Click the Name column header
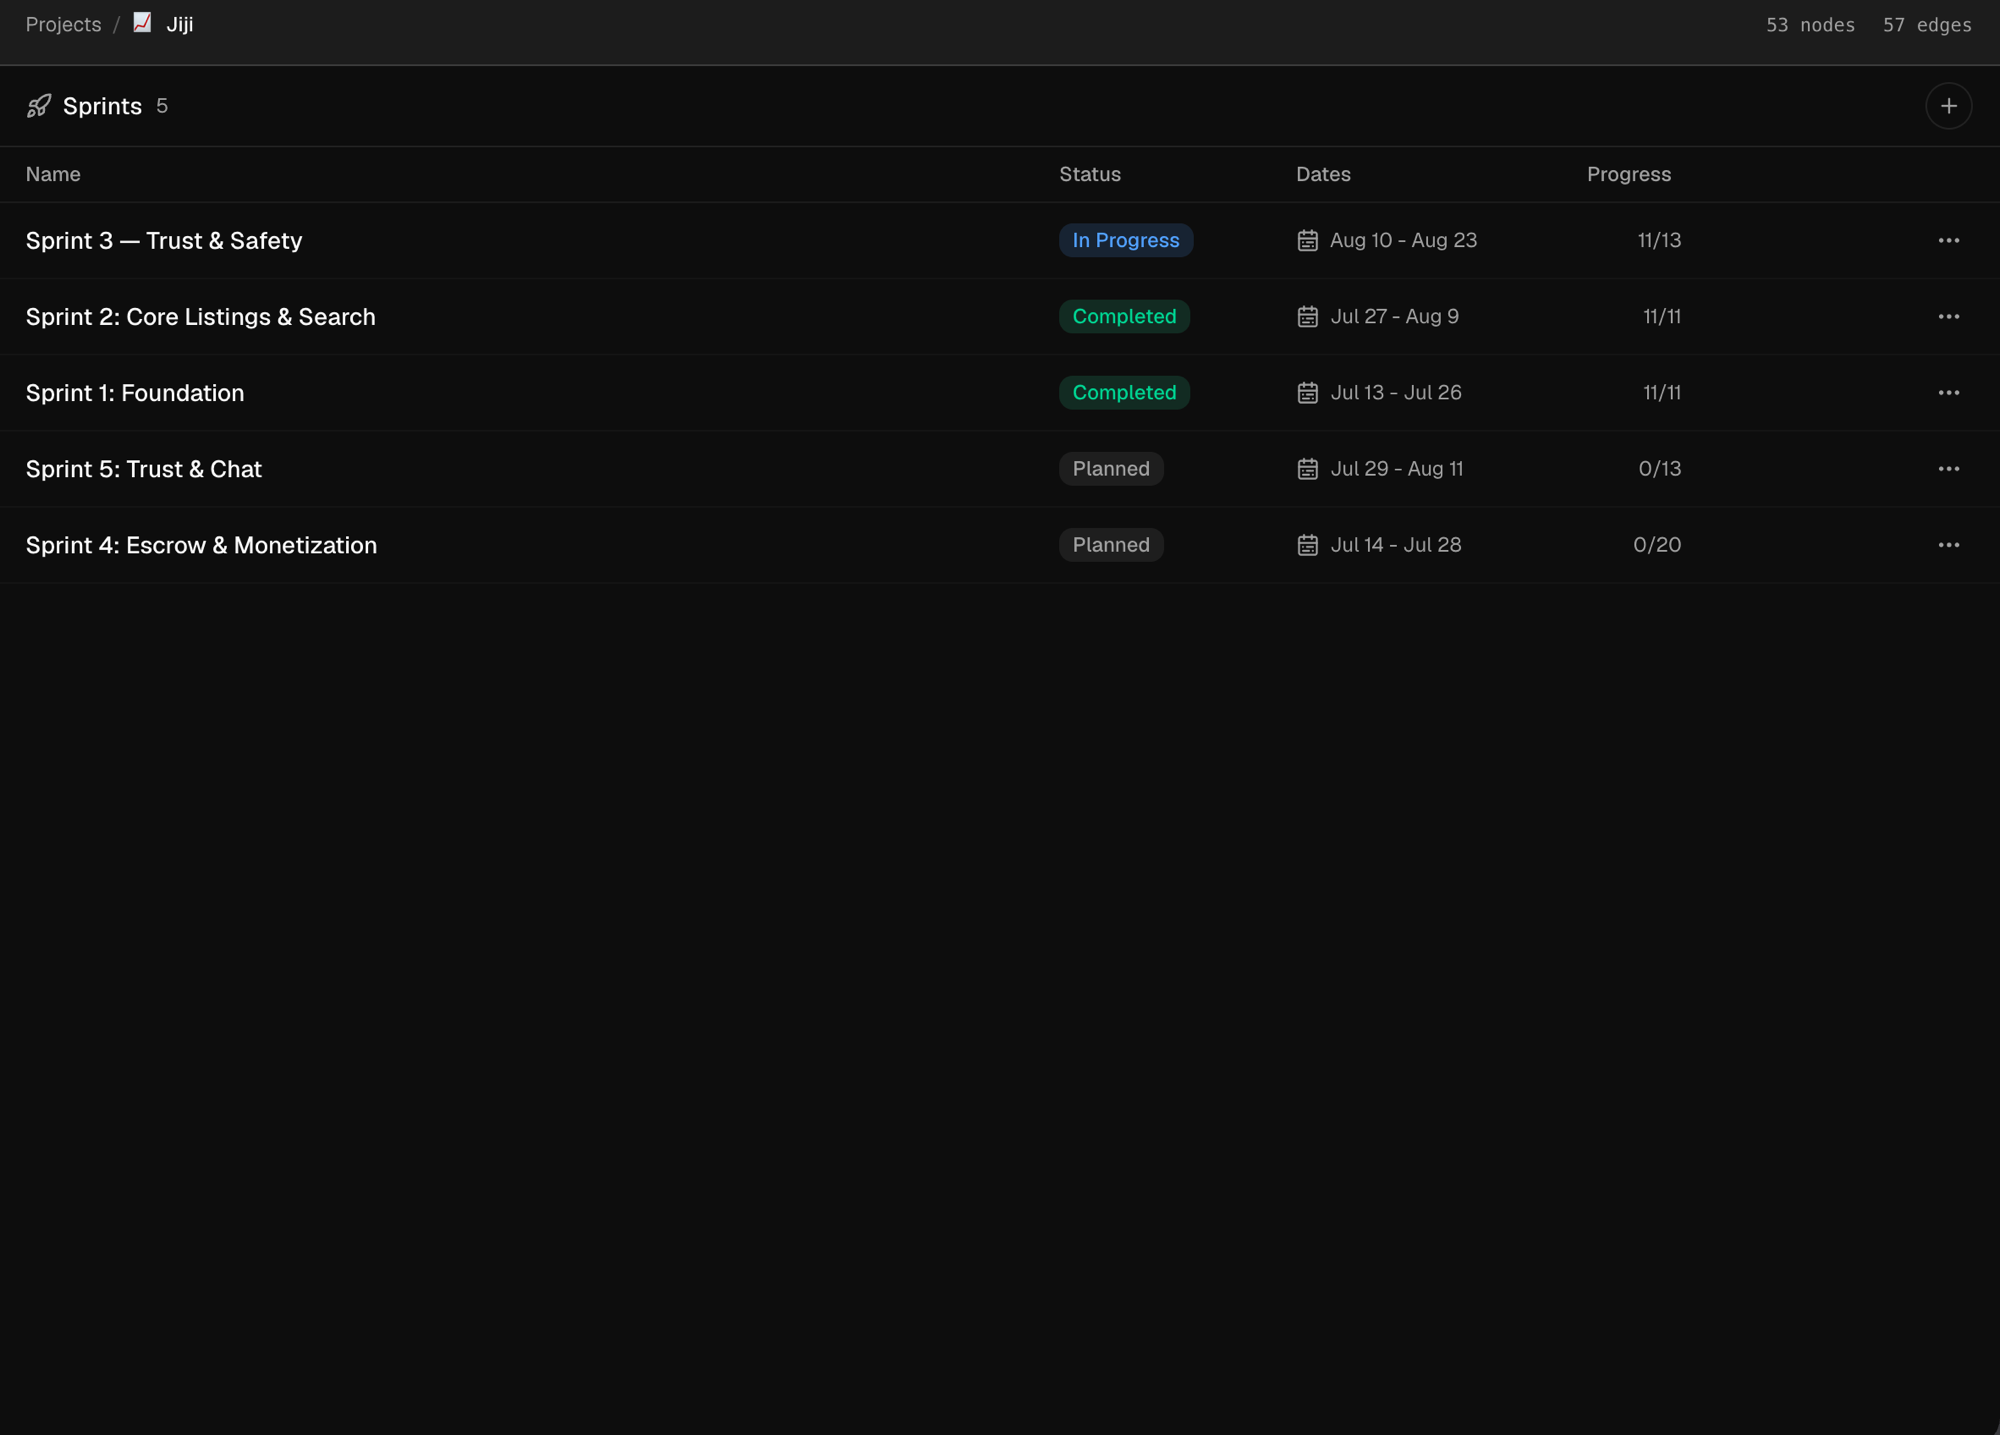Viewport: 2000px width, 1435px height. pyautogui.click(x=53, y=174)
